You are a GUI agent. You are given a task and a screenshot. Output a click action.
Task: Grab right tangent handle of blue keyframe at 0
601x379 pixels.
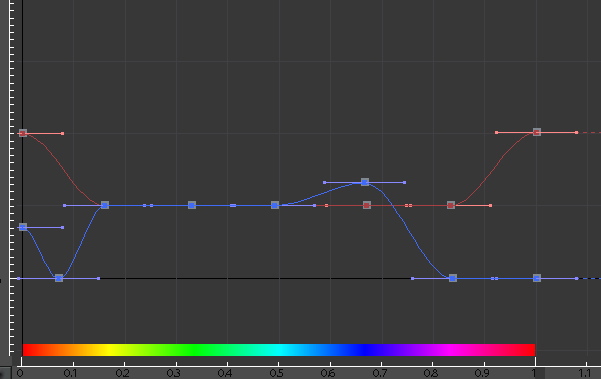(62, 228)
